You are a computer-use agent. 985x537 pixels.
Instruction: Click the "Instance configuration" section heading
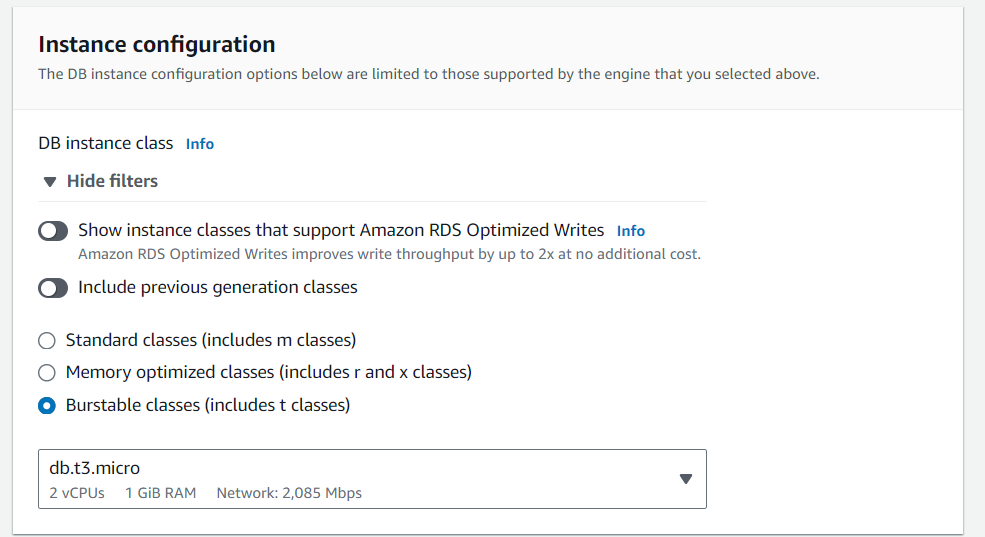[x=156, y=44]
